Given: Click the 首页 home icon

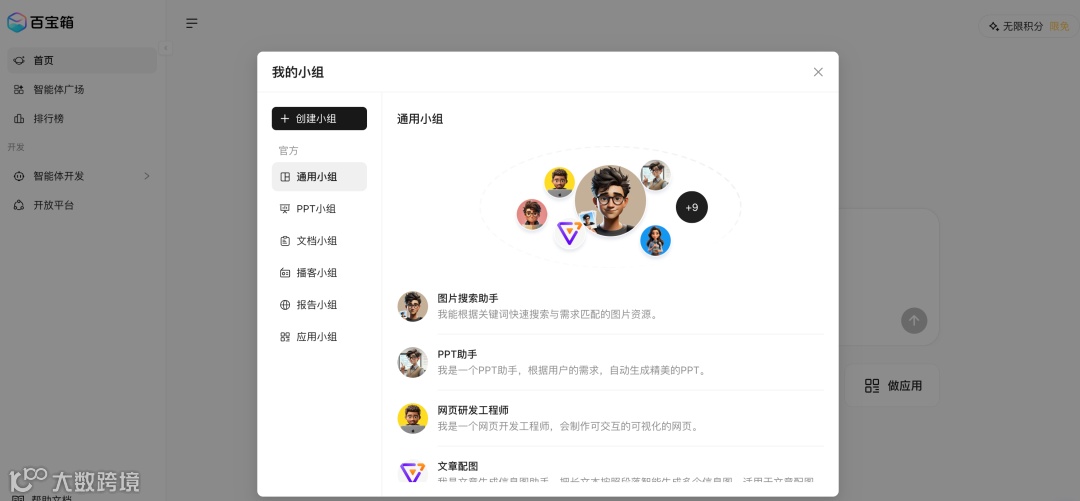Looking at the screenshot, I should coord(19,61).
